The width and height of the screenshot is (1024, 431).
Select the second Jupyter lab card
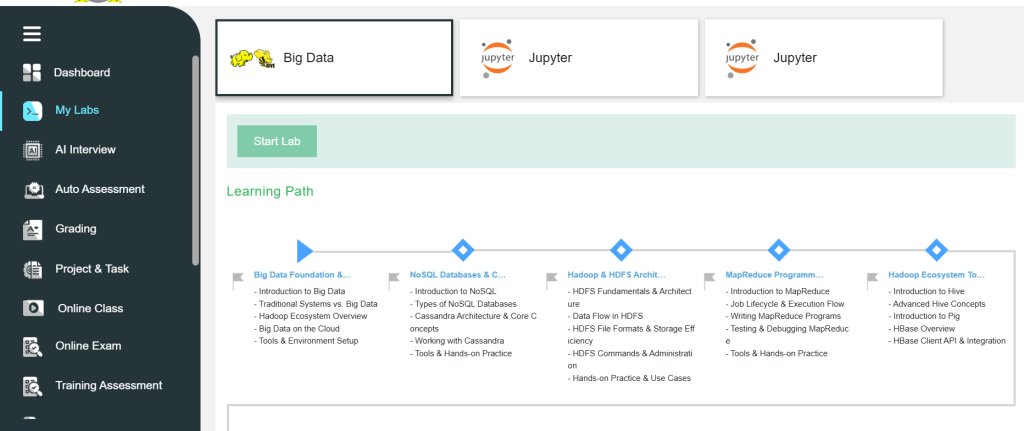pos(823,58)
